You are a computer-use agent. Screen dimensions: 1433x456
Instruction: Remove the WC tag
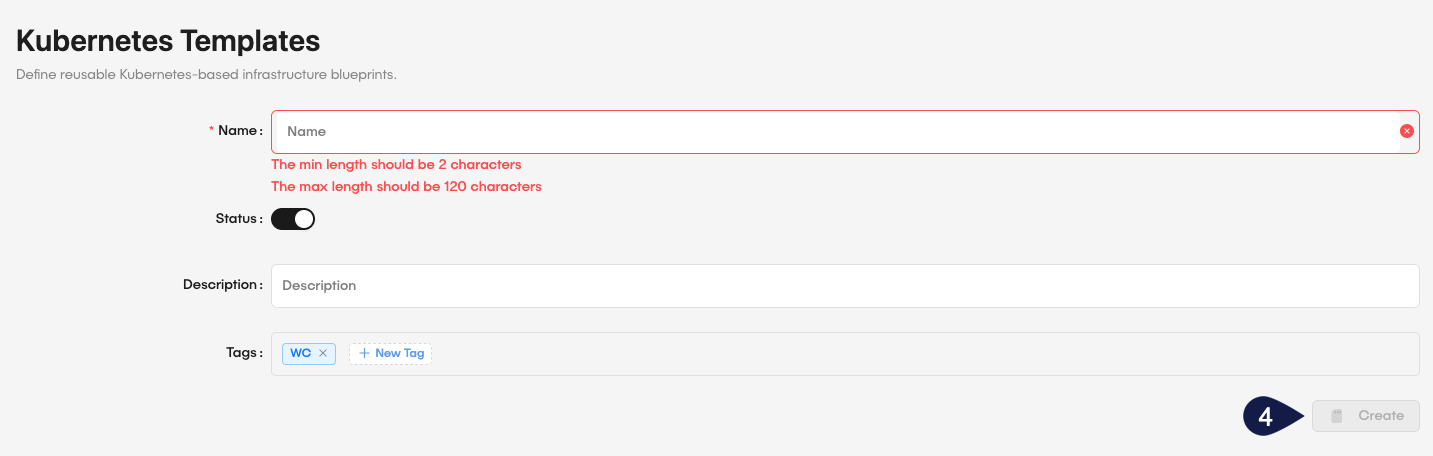tap(323, 353)
